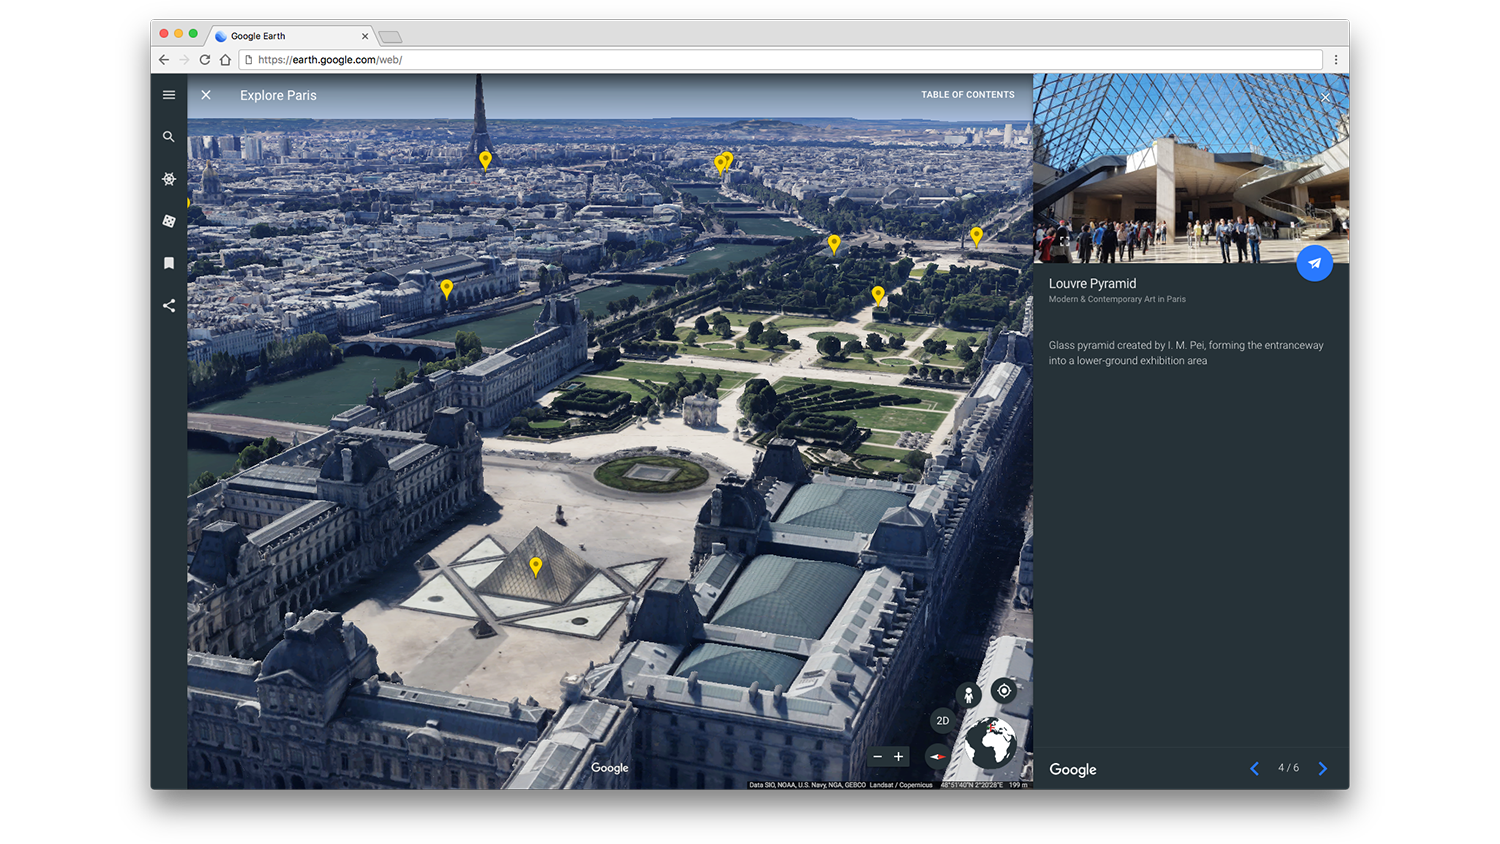This screenshot has width=1500, height=844.
Task: Open a new browser tab
Action: 390,37
